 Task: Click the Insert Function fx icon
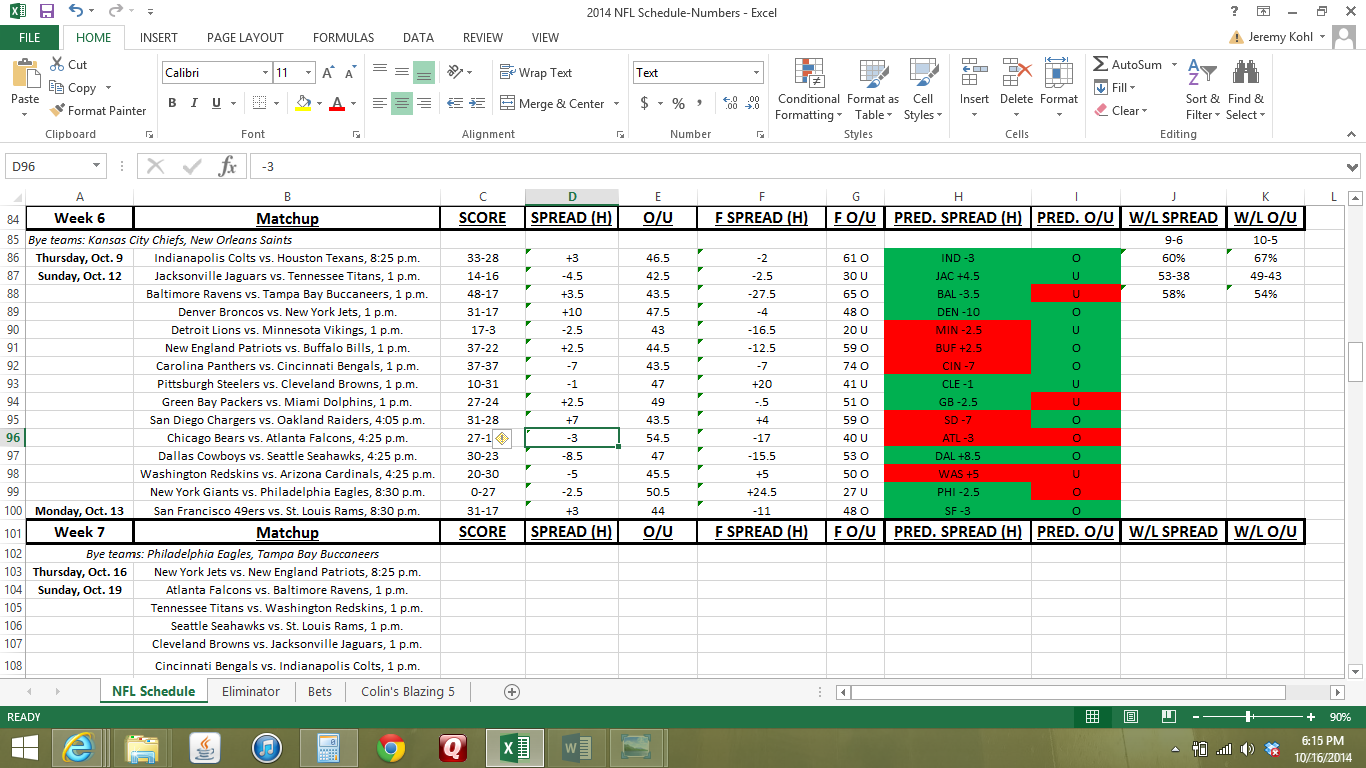(228, 166)
